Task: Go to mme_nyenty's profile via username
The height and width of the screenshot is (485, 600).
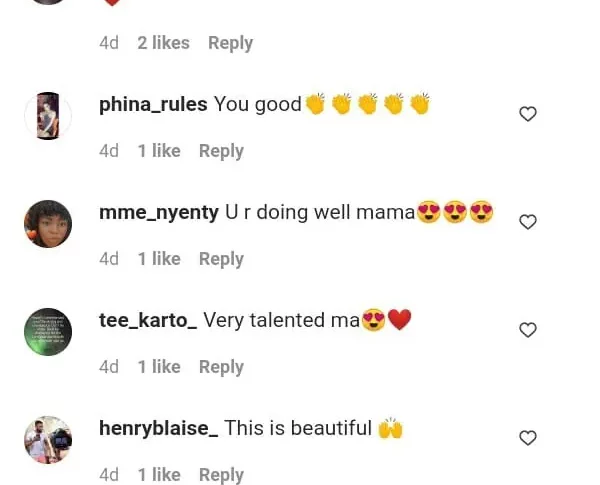Action: tap(159, 212)
